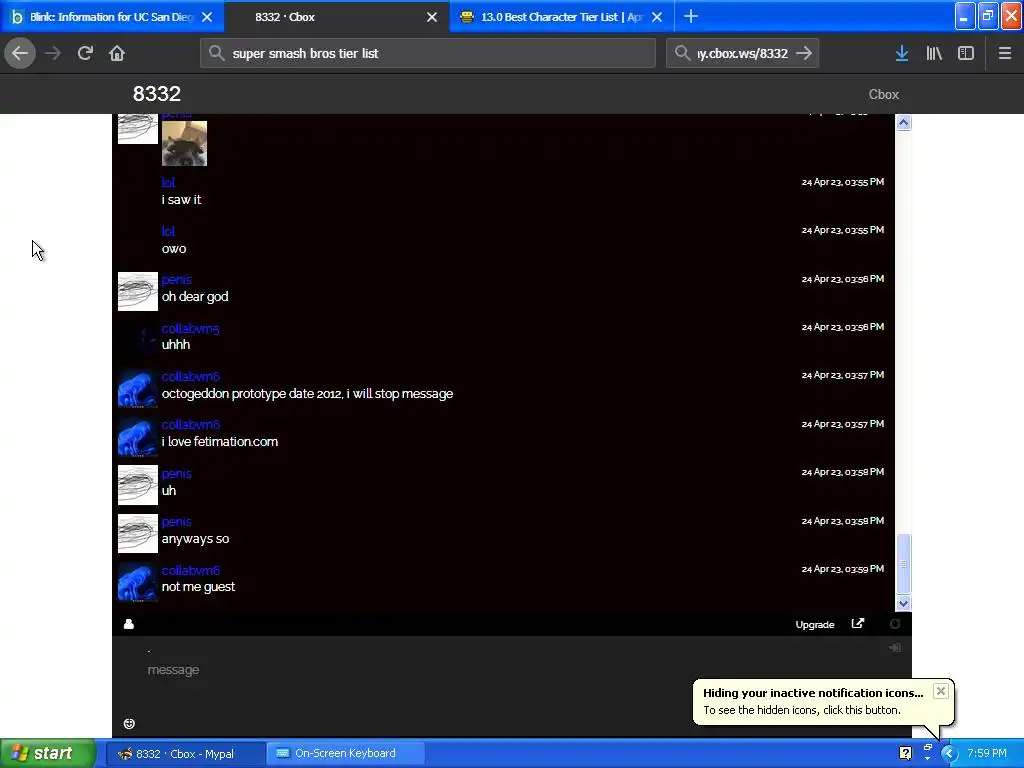Click the chat scrollbar thumb
Image resolution: width=1024 pixels, height=768 pixels.
(x=903, y=563)
